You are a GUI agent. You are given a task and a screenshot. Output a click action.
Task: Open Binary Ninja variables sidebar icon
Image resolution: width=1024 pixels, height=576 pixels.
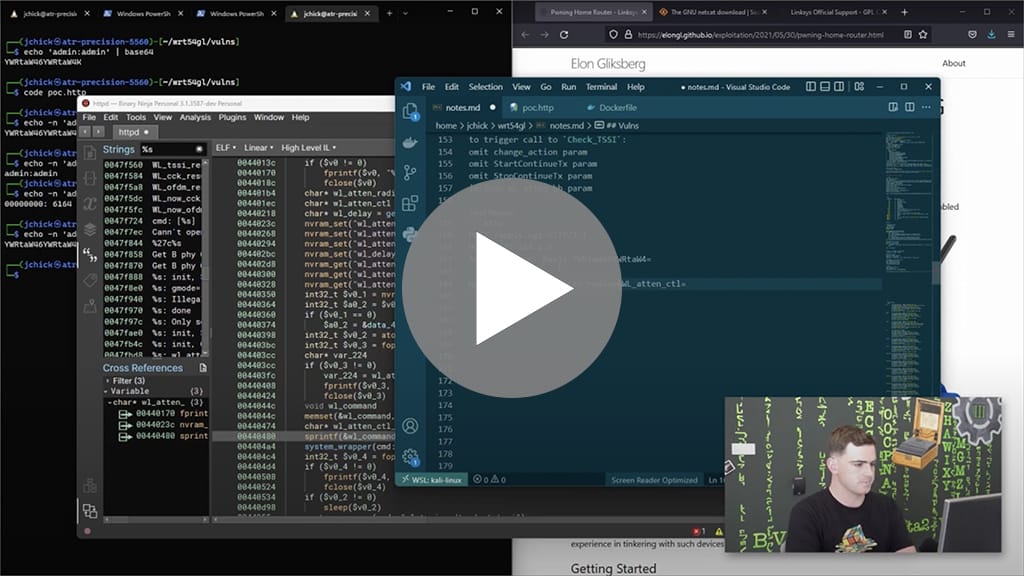click(x=90, y=204)
